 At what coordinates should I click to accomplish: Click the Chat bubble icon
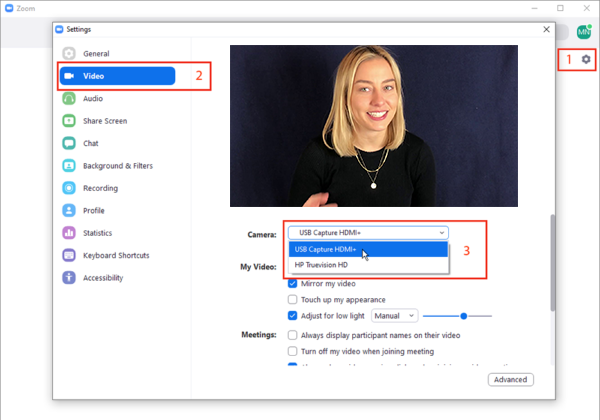[x=69, y=143]
